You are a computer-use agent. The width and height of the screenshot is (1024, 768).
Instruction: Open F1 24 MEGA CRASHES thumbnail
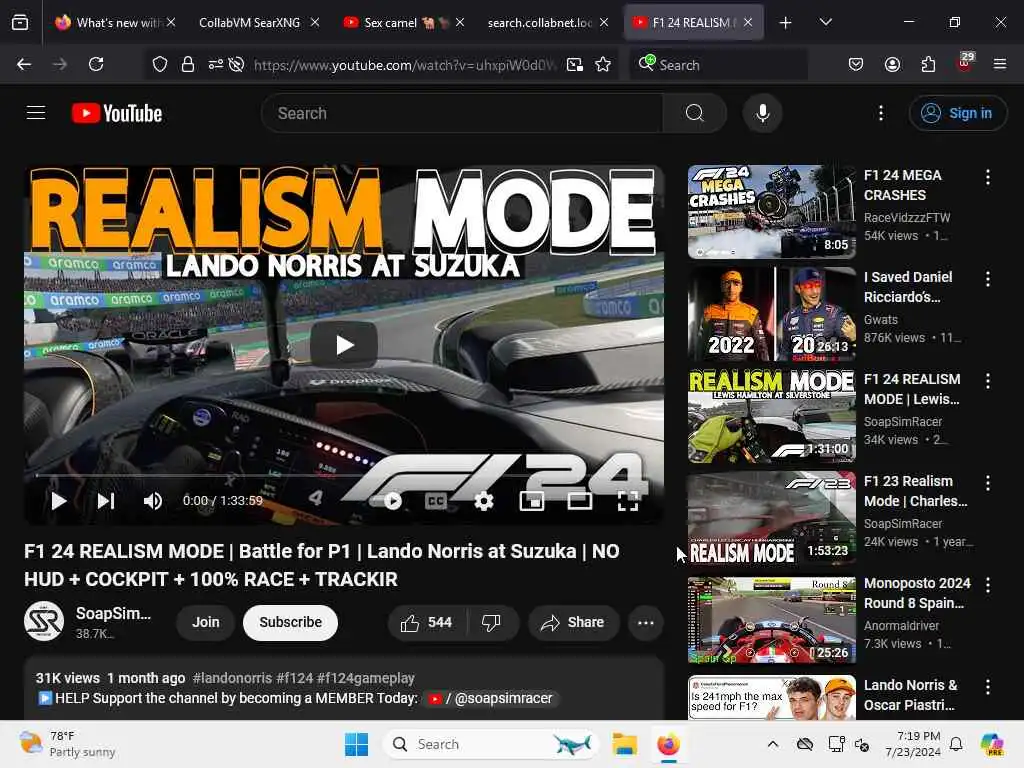[771, 212]
